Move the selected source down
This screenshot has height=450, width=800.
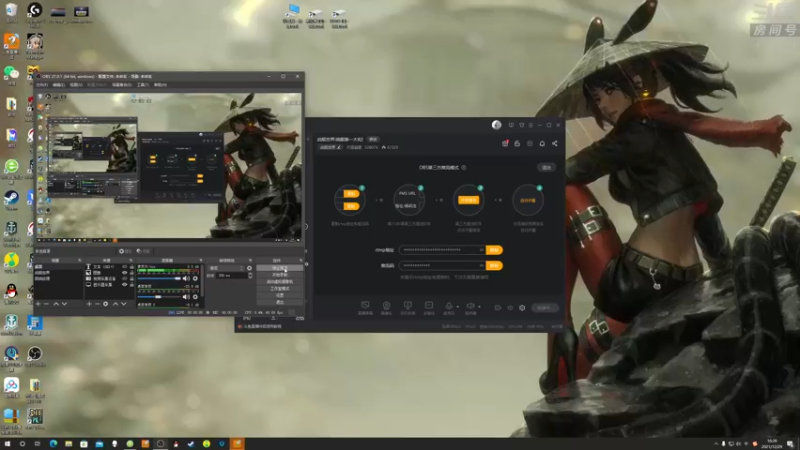pyautogui.click(x=123, y=304)
